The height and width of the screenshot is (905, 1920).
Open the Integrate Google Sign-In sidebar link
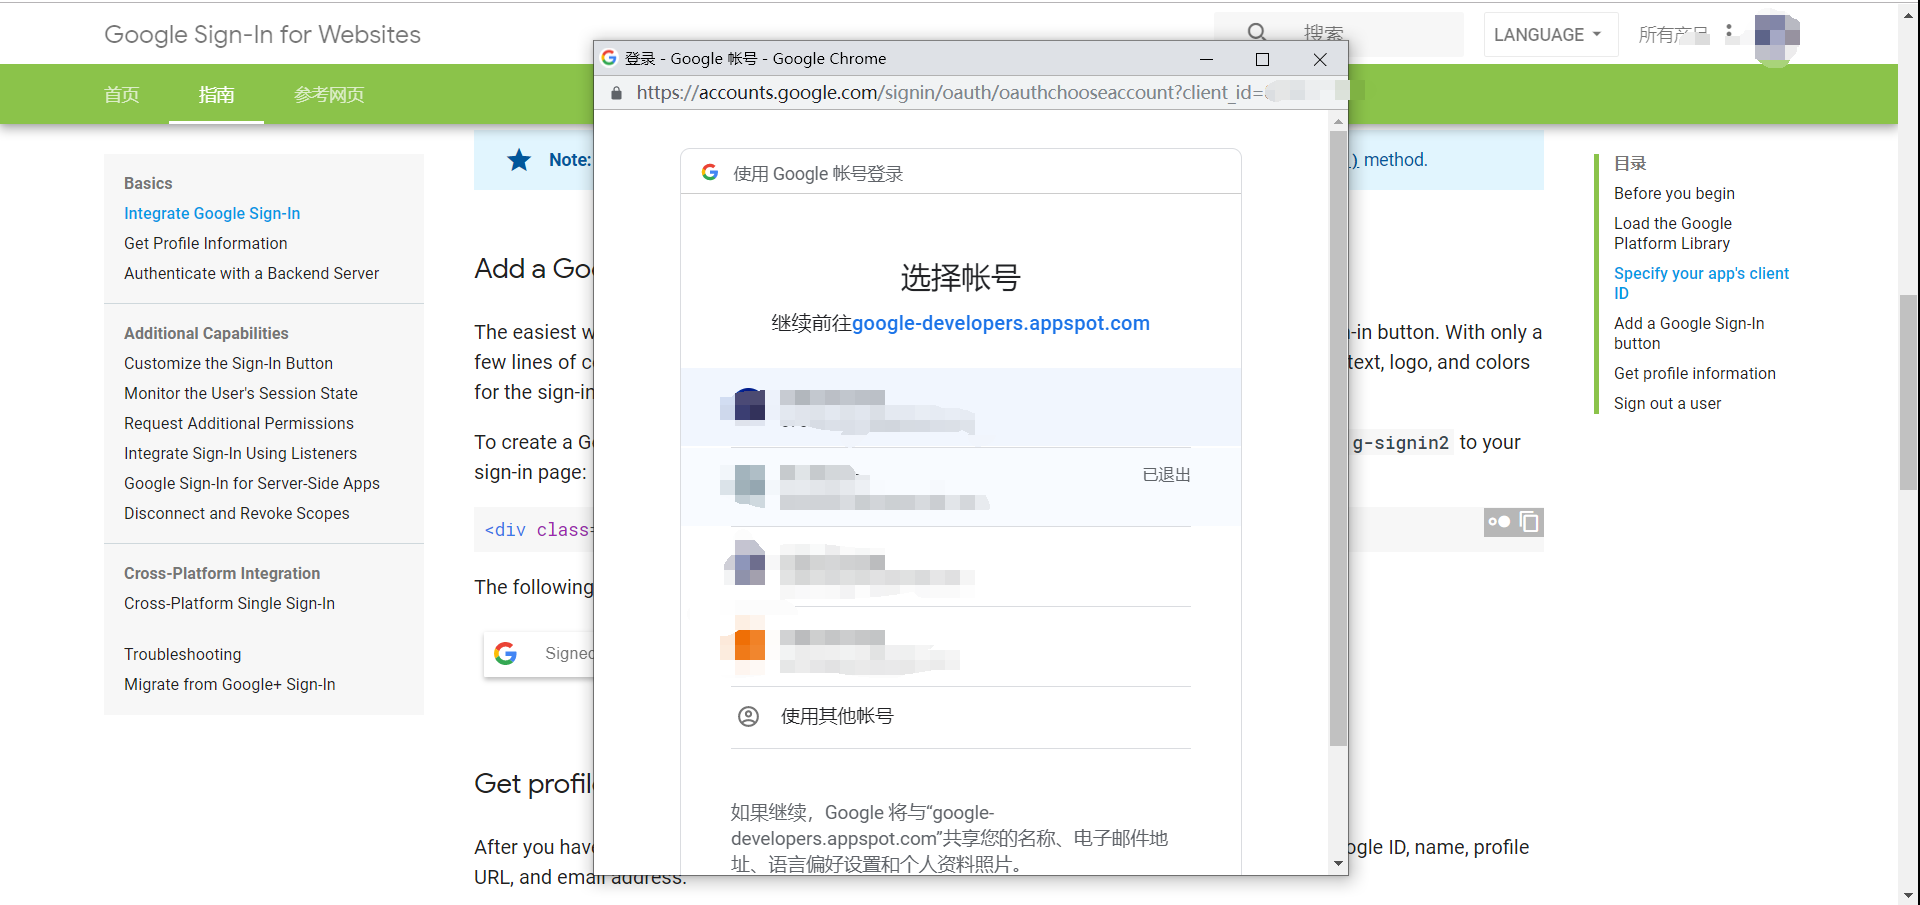tap(211, 213)
